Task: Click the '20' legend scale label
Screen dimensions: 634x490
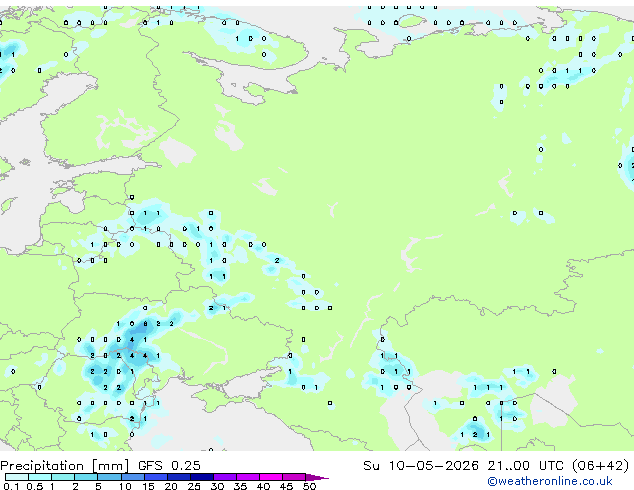Action: [x=171, y=486]
